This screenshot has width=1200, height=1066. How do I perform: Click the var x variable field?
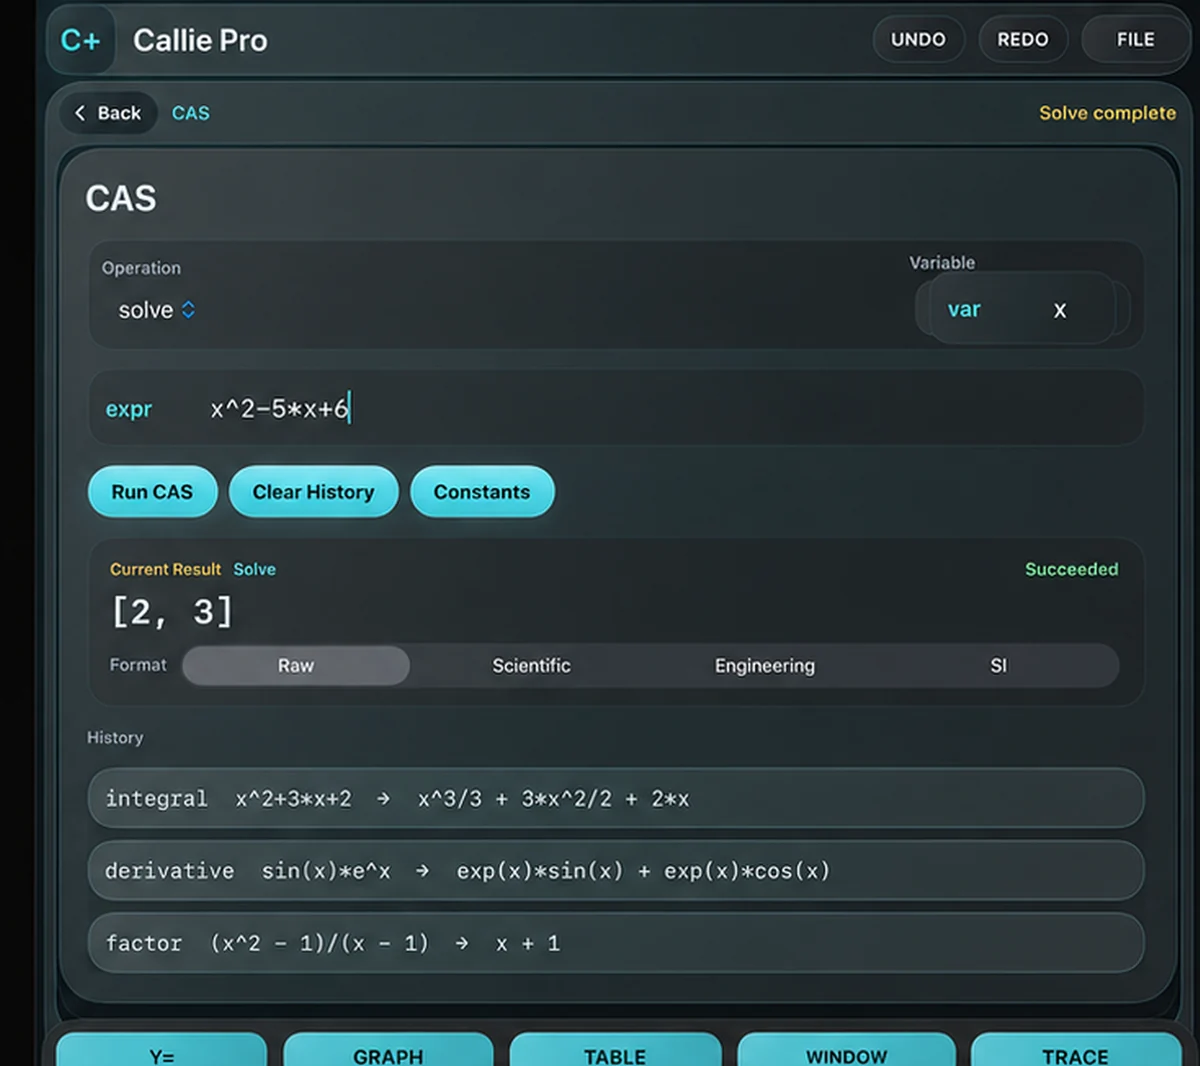tap(1023, 309)
